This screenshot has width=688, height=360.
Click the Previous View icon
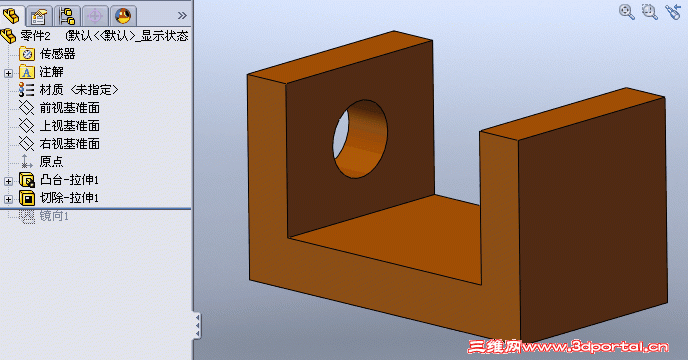[x=673, y=12]
